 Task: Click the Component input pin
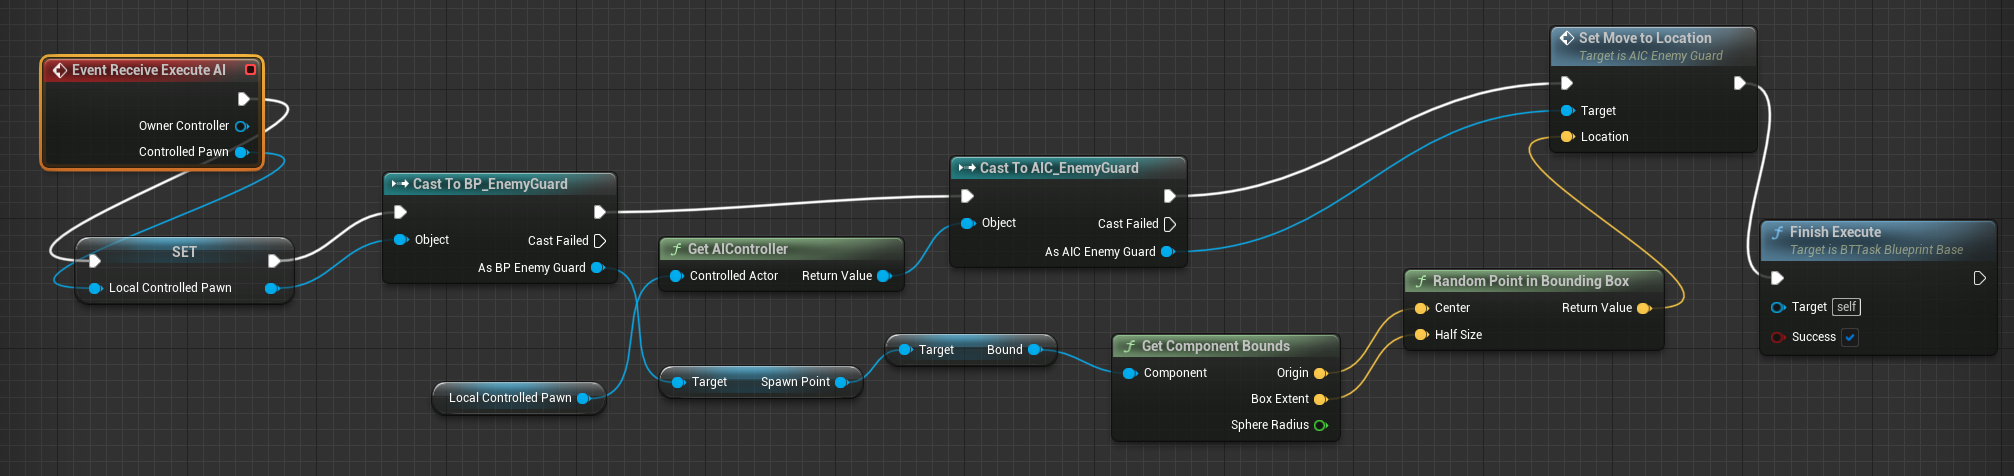[1130, 373]
